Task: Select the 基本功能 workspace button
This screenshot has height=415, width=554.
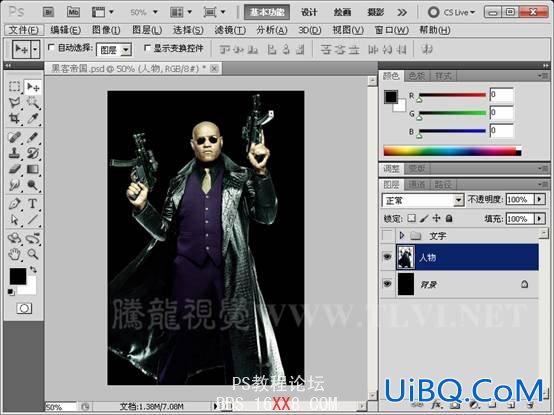Action: coord(267,12)
